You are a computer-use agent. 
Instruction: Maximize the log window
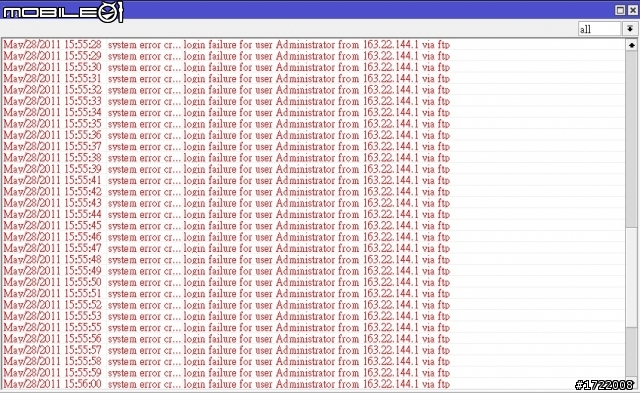click(620, 10)
